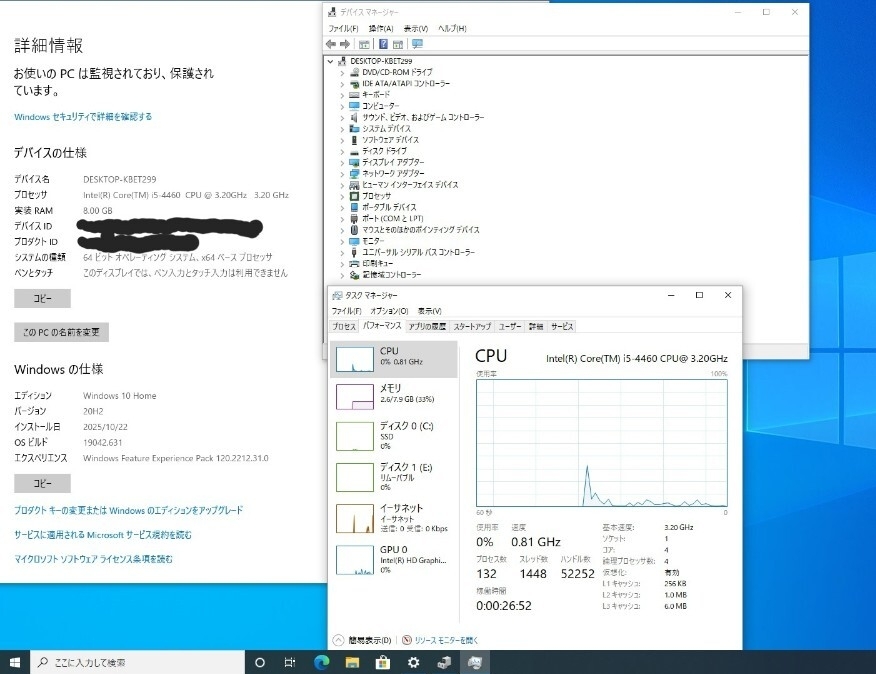Click the Forward arrow in Device Manager toolbar
The width and height of the screenshot is (876, 674).
pyautogui.click(x=345, y=44)
